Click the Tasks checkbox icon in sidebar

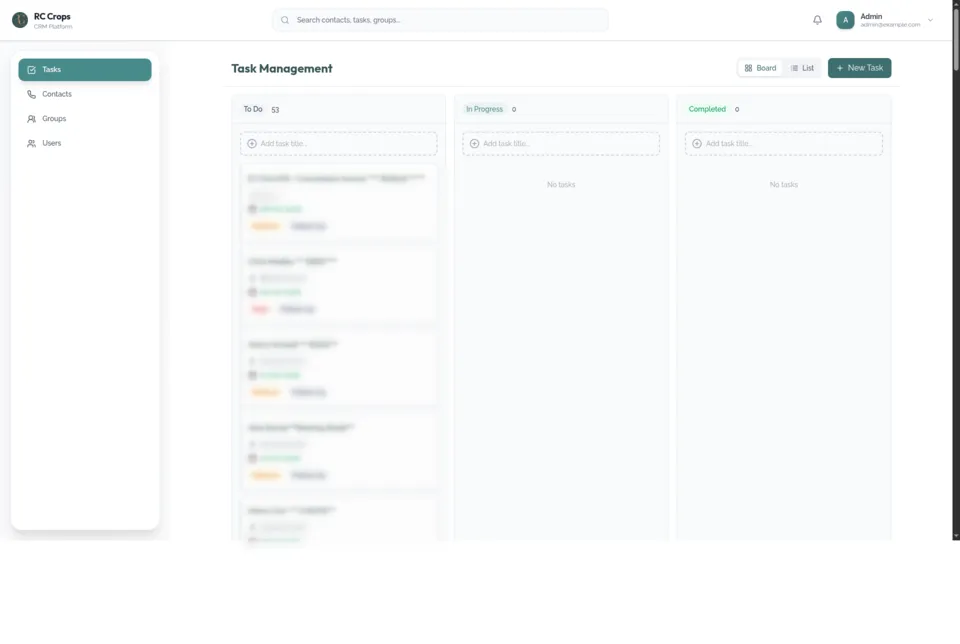pyautogui.click(x=31, y=70)
